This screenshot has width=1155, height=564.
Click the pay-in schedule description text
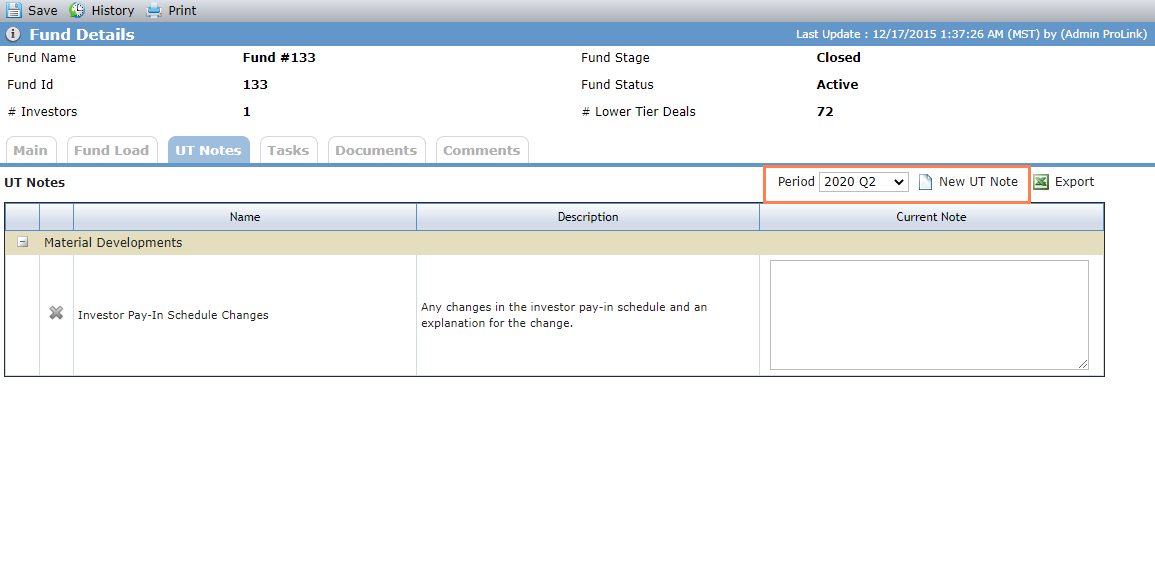564,315
